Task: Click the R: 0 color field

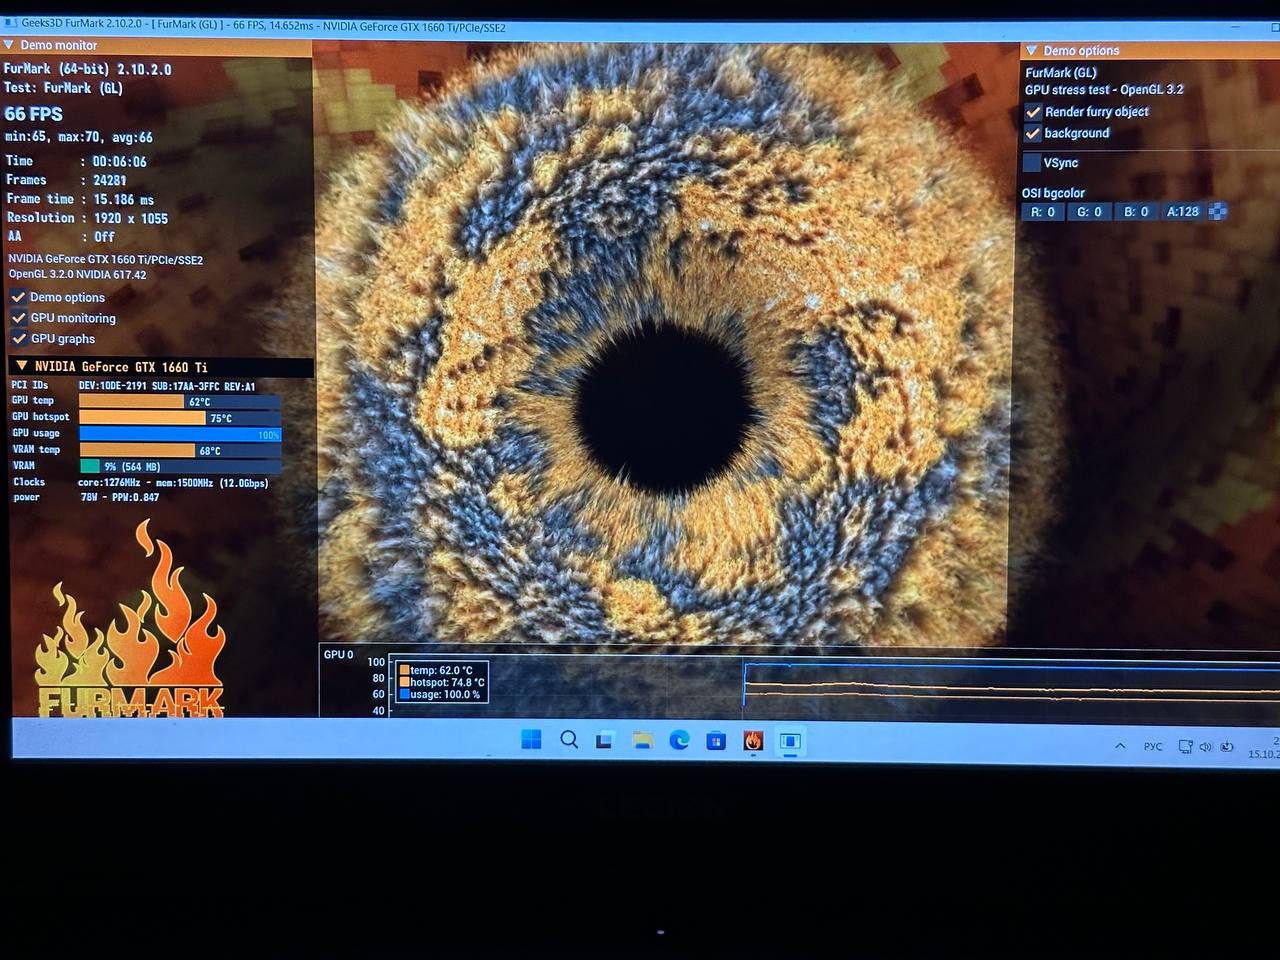Action: click(1043, 212)
